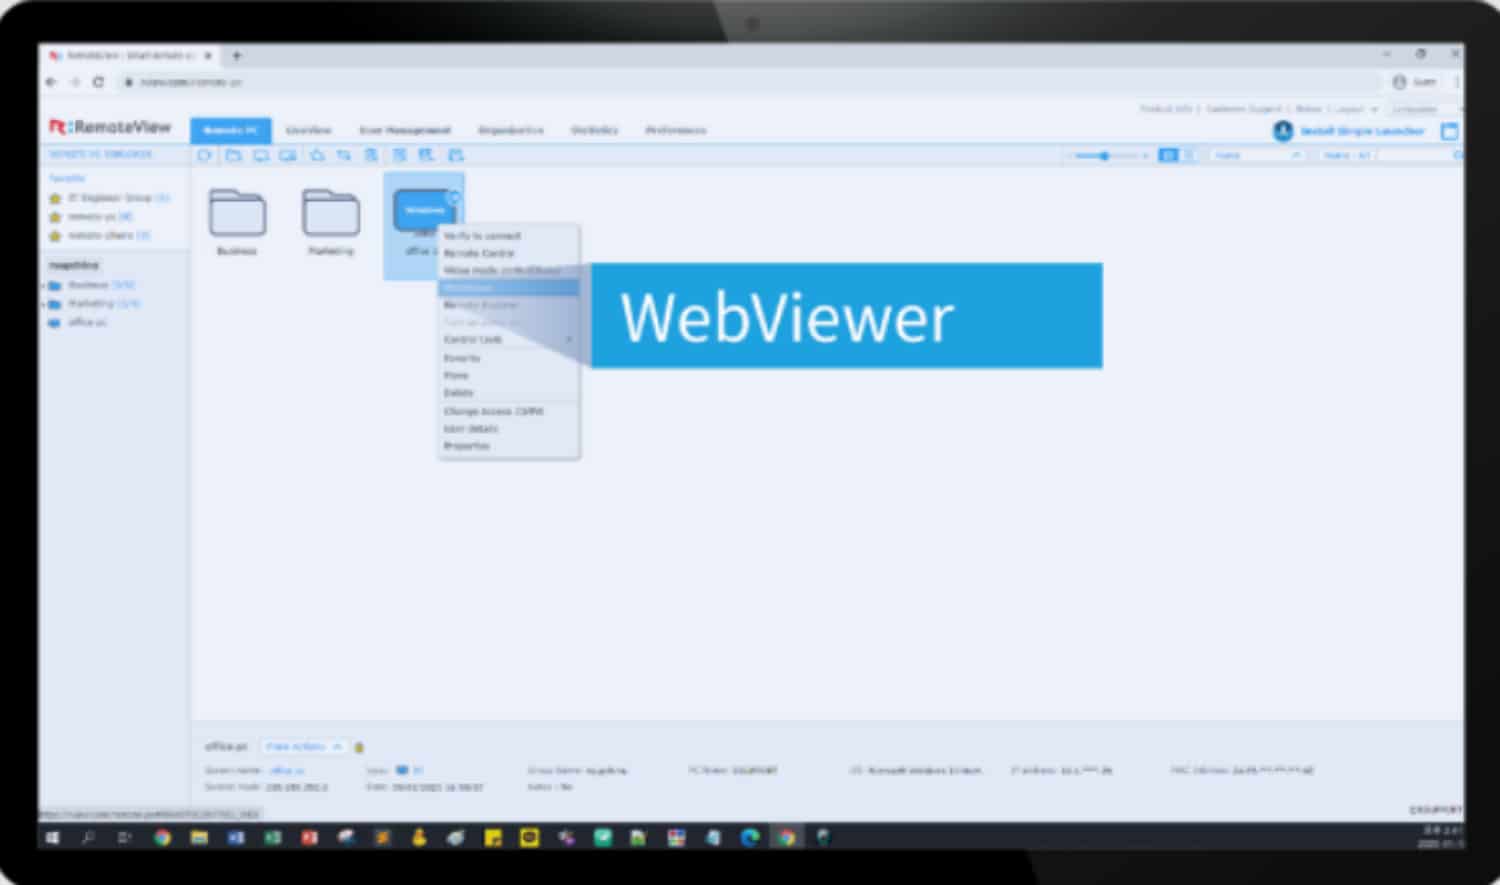Image resolution: width=1500 pixels, height=885 pixels.
Task: Click the Logout link
Action: pos(1349,109)
